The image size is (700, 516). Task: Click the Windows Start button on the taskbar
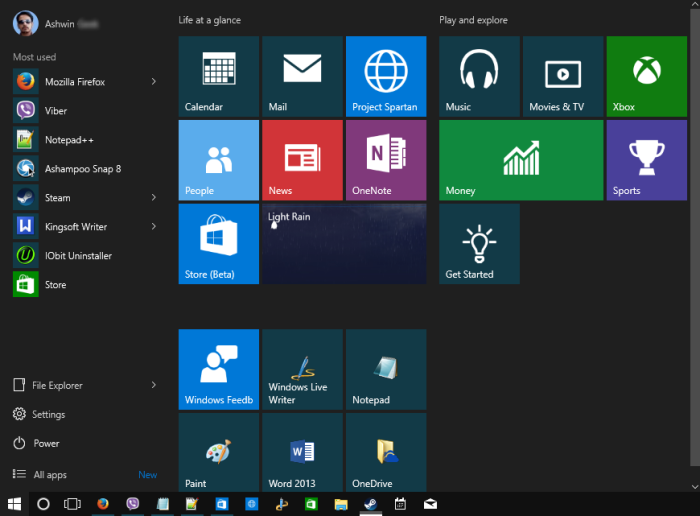(14, 504)
